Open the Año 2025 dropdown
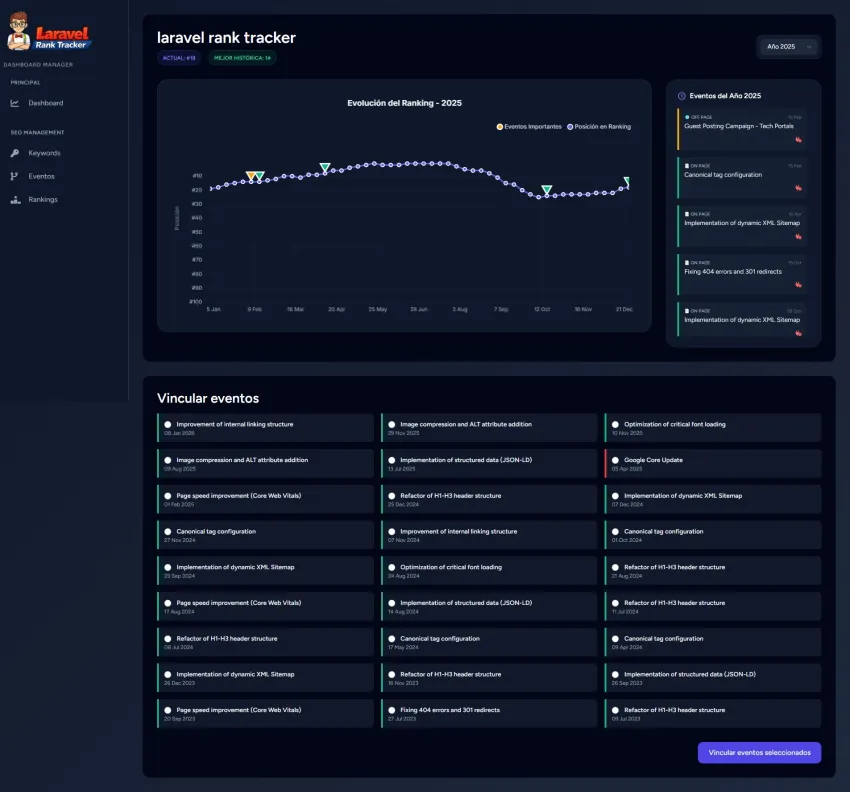The width and height of the screenshot is (850, 792). click(x=788, y=47)
